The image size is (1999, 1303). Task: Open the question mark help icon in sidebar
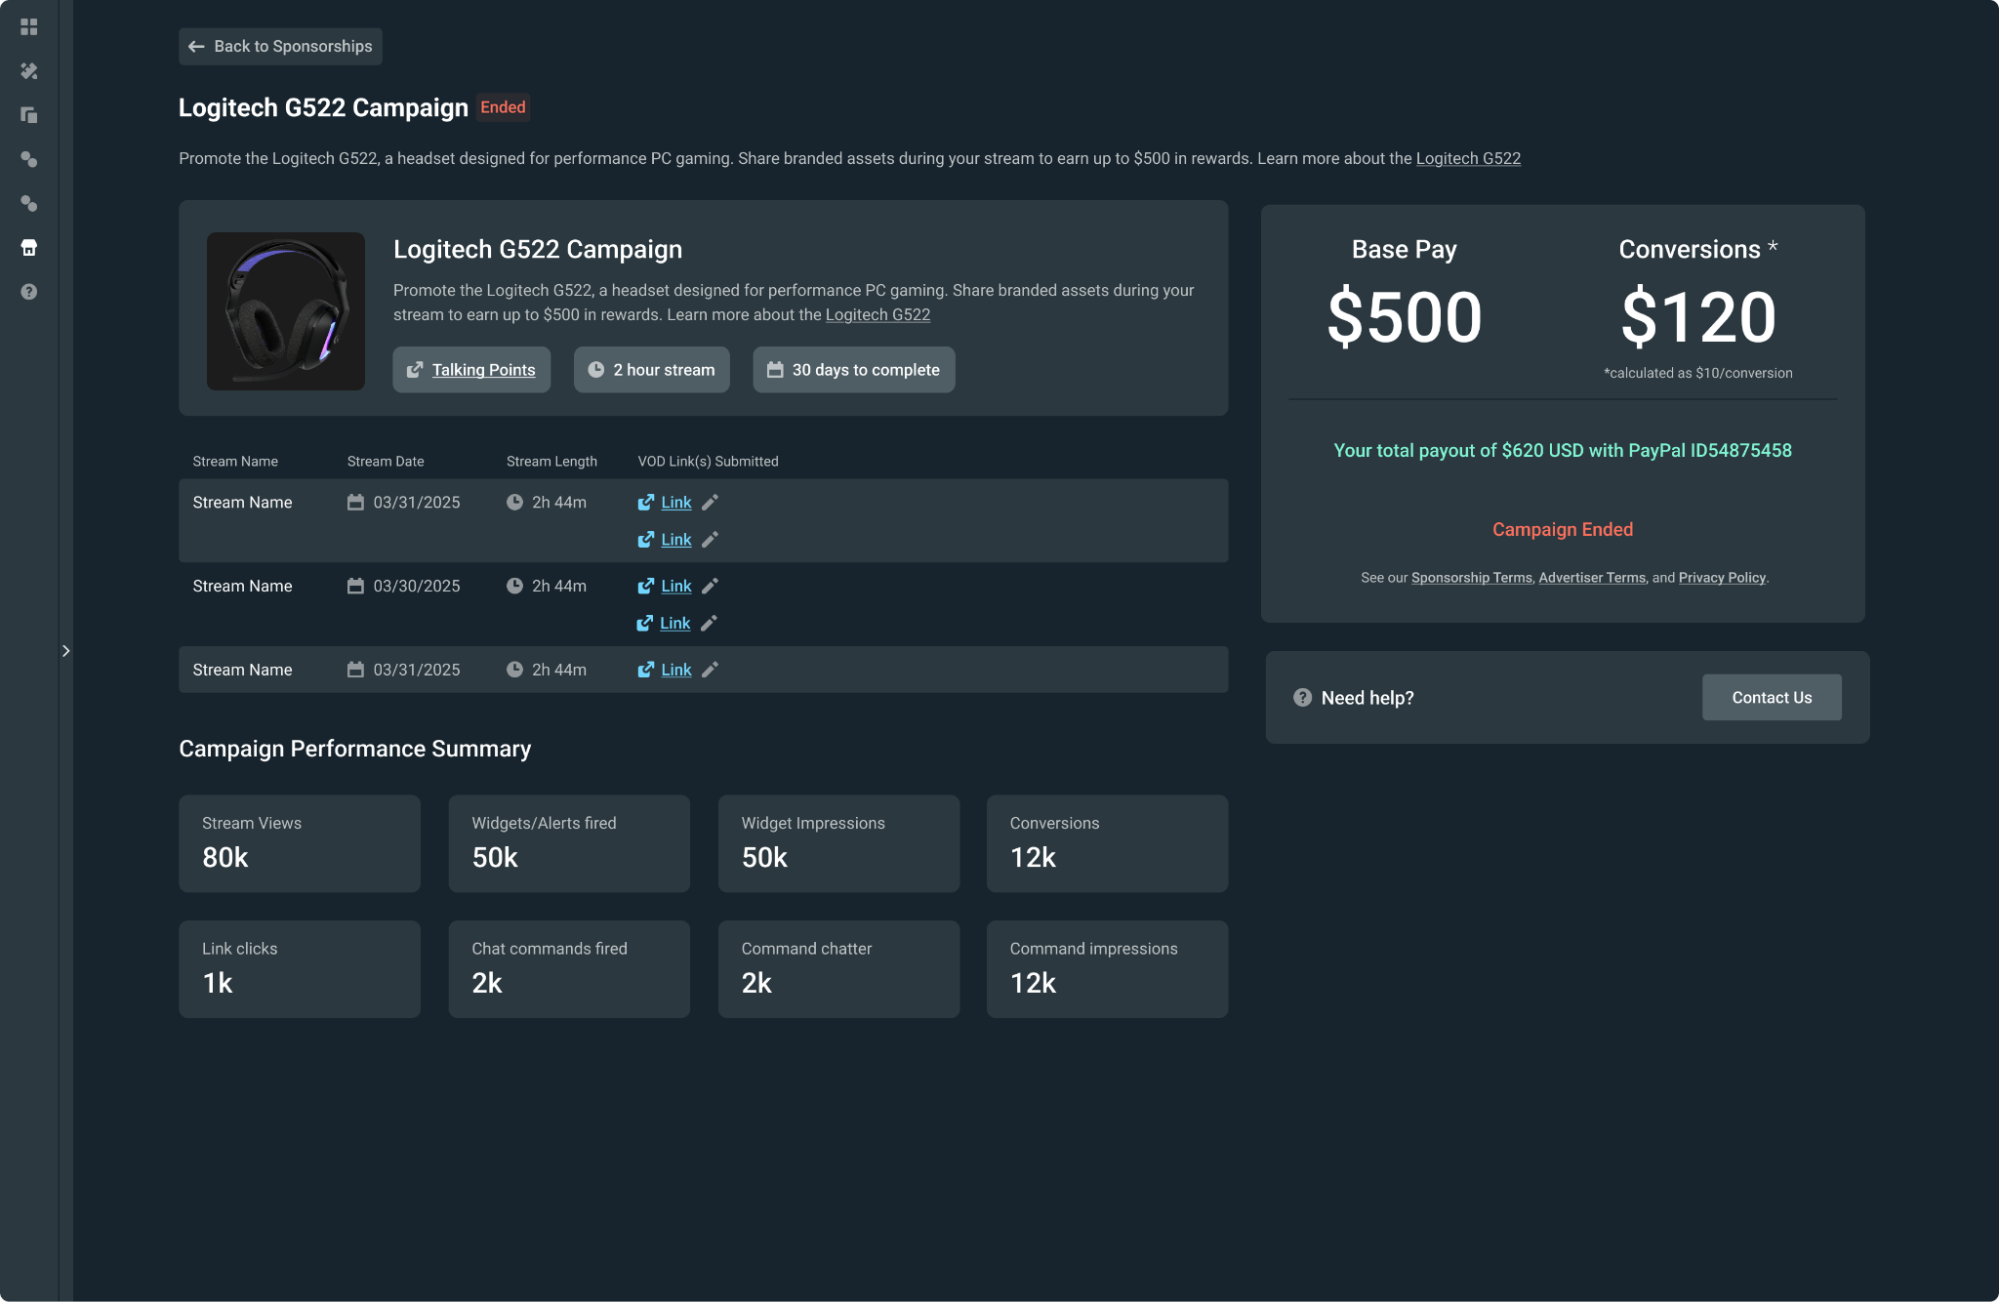click(x=29, y=292)
